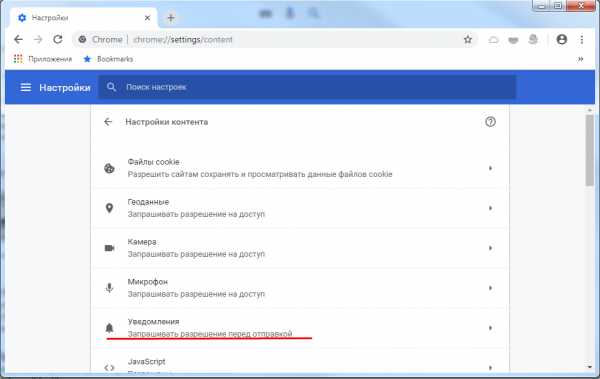Return with arrow beside Настройки контента
Viewport: 600px width, 379px height.
(108, 122)
